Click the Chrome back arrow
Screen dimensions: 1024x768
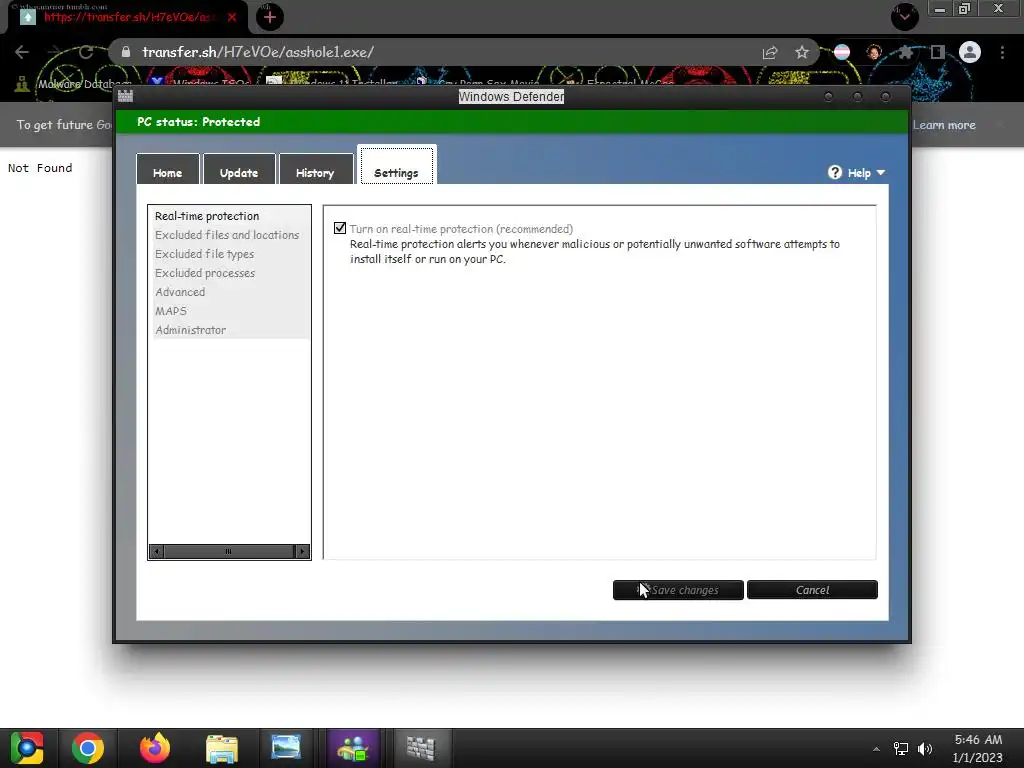coord(22,52)
